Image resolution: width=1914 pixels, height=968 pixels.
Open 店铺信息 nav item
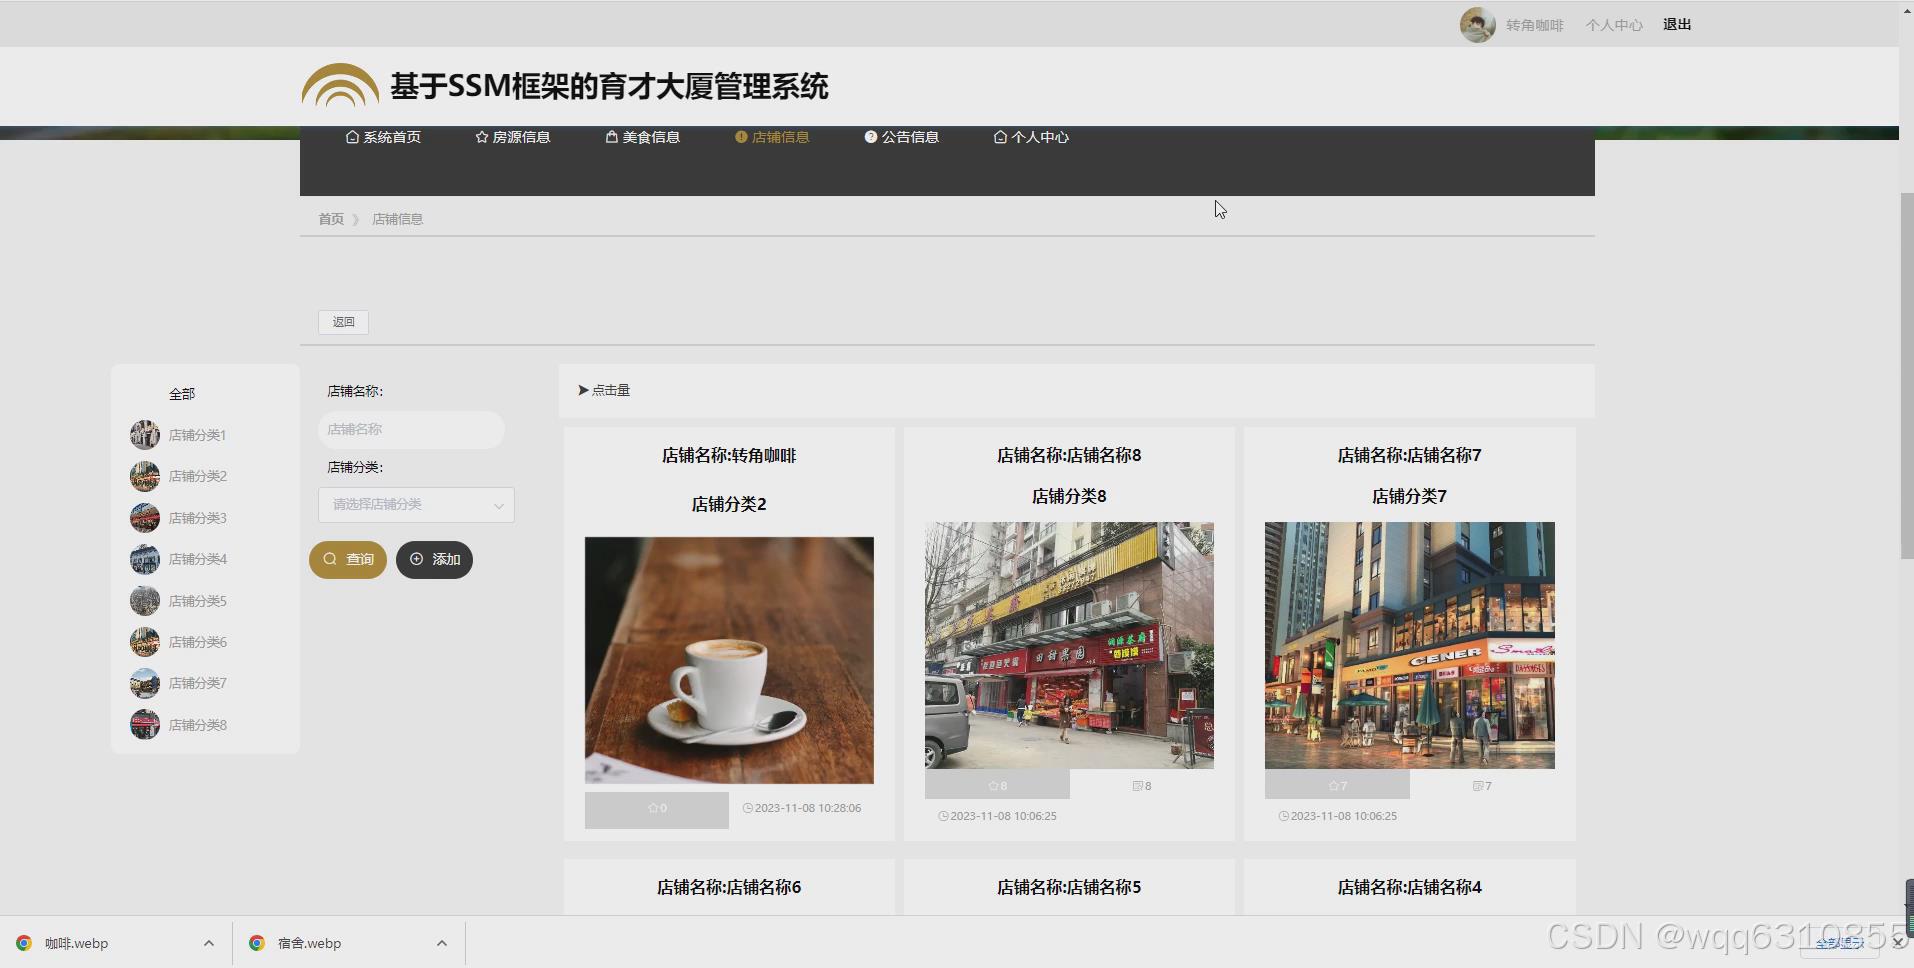click(x=772, y=137)
